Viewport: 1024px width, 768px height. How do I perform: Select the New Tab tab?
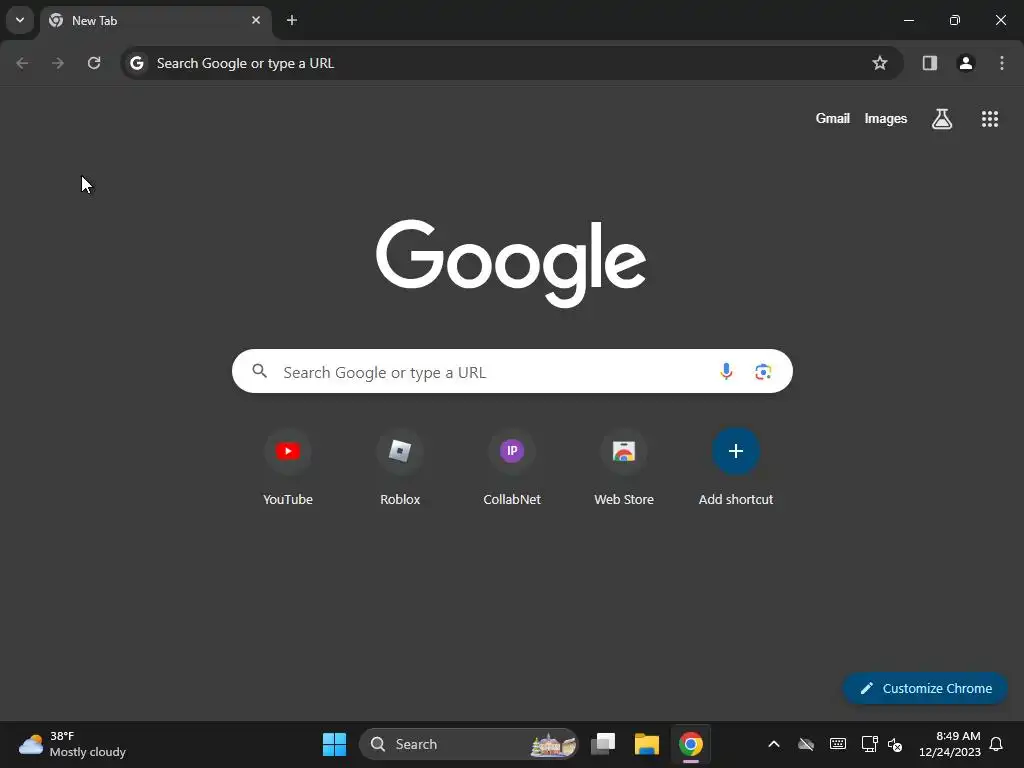[155, 21]
